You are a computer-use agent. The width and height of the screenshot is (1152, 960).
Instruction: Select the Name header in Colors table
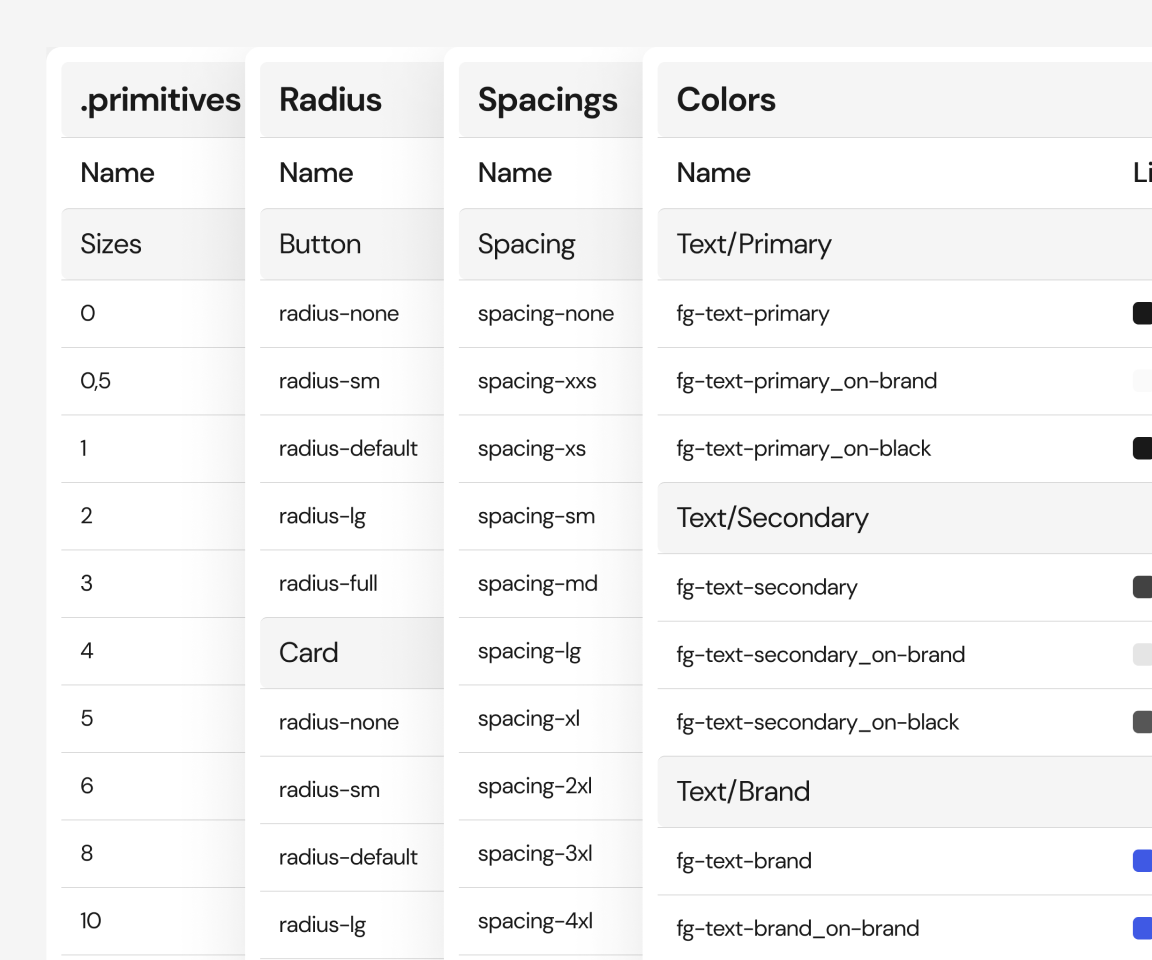point(713,173)
